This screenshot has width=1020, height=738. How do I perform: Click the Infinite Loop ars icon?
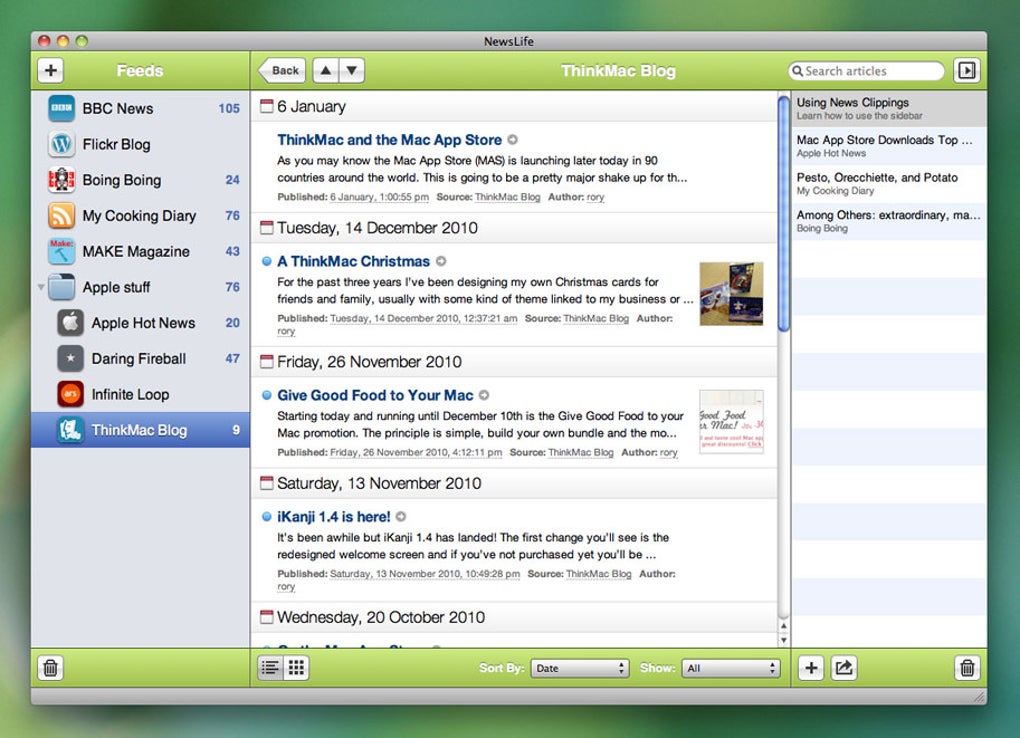pos(70,394)
